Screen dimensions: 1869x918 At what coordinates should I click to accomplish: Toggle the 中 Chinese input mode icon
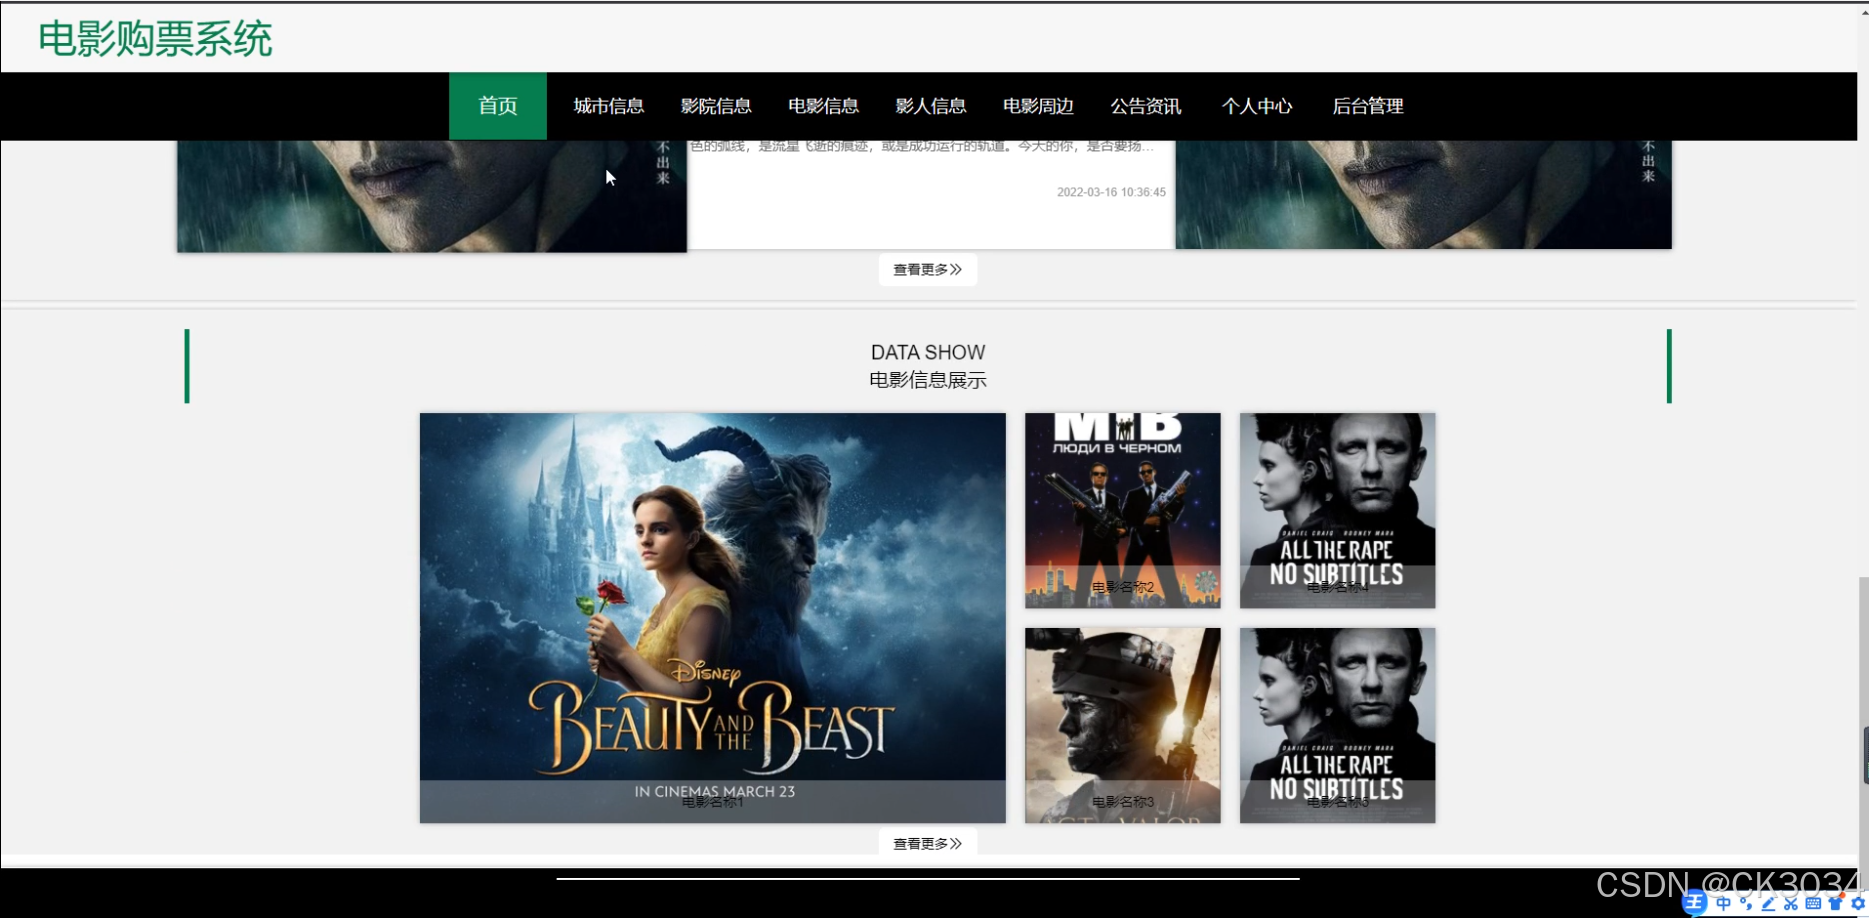click(1723, 904)
